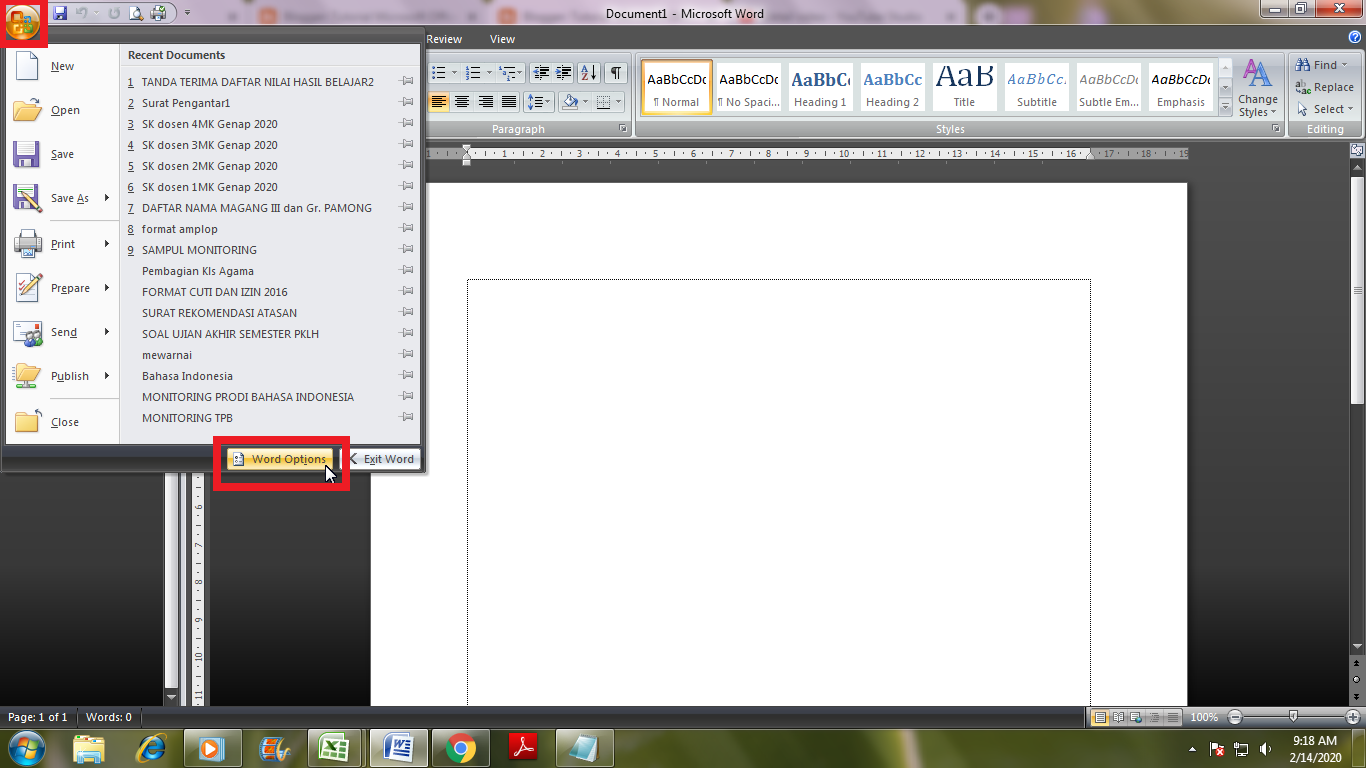
Task: Pin TANDA TERIMA DAFTAR NILAI HASIL BELAJAR2 document
Action: [x=407, y=82]
